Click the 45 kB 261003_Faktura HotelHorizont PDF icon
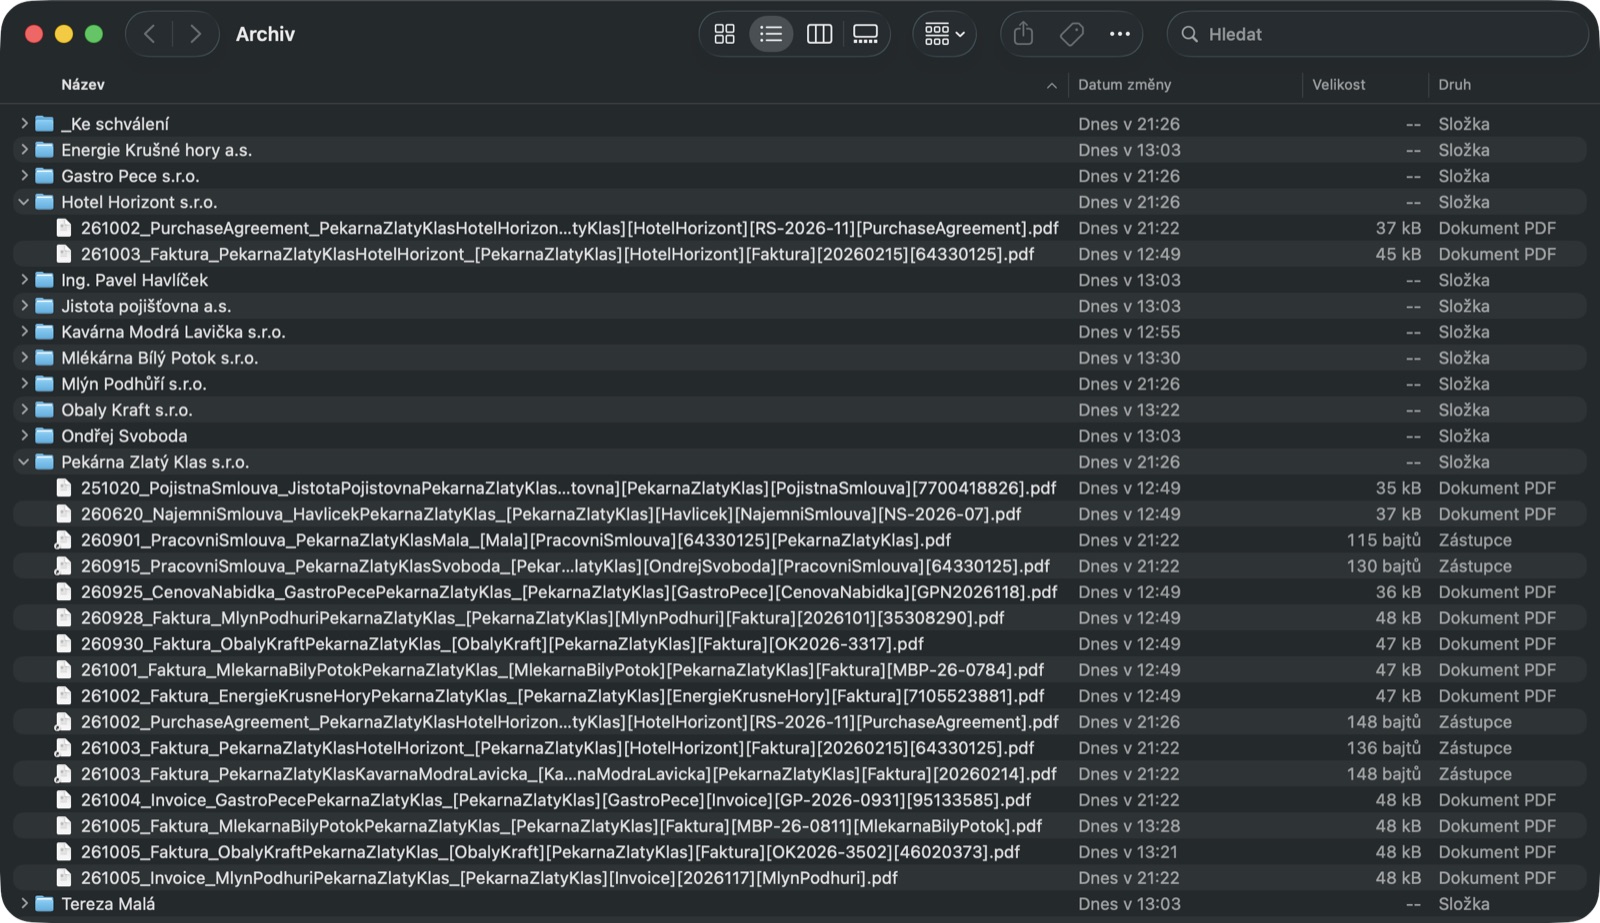The height and width of the screenshot is (923, 1600). tap(64, 253)
